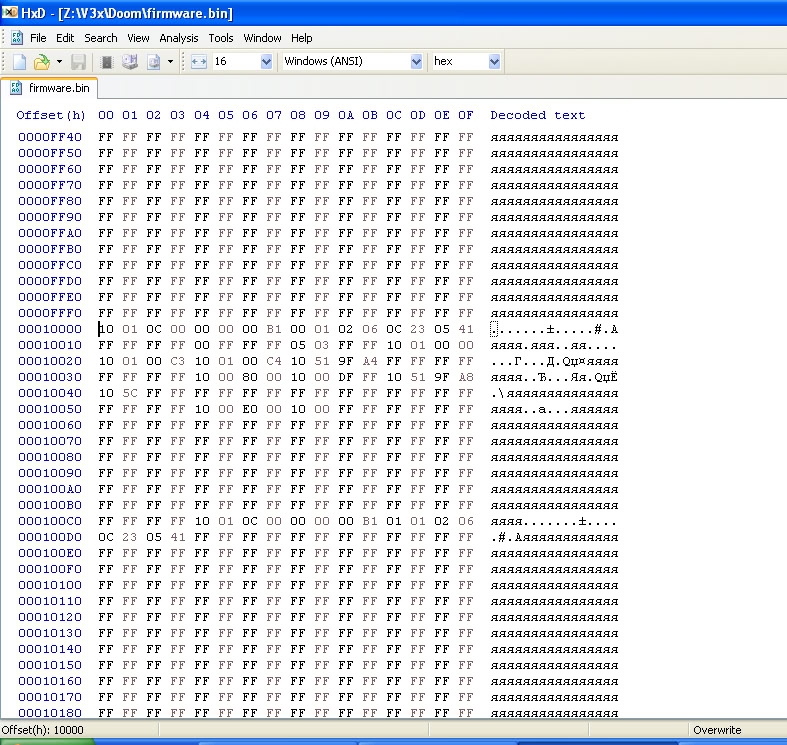This screenshot has width=787, height=745.
Task: Click inside the bytes per row field 16
Action: (x=236, y=62)
